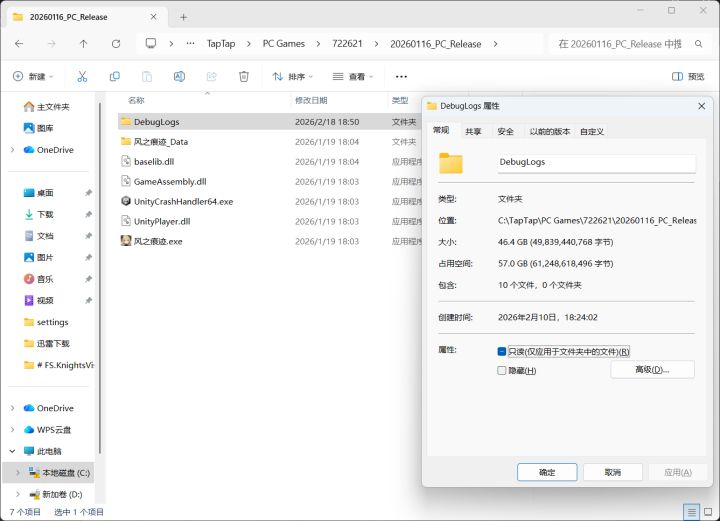Click the search magnifier icon
This screenshot has width=720, height=521.
(x=698, y=44)
